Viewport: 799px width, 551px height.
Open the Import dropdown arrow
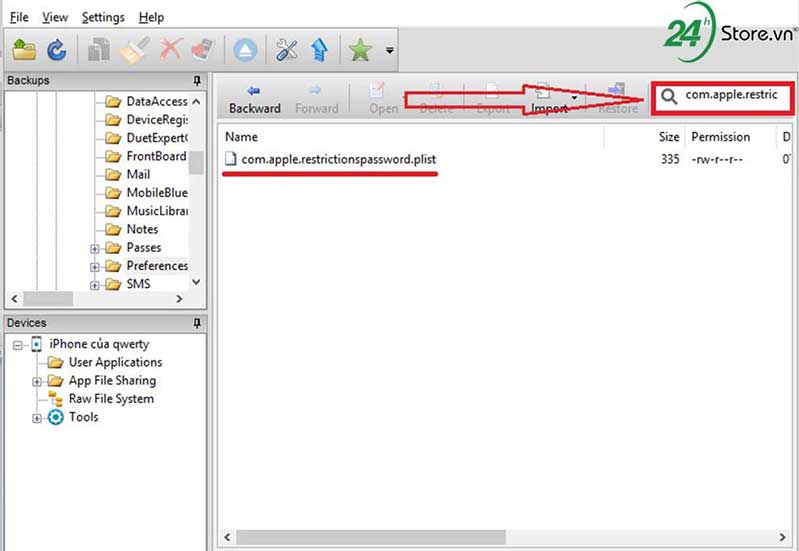click(x=575, y=97)
